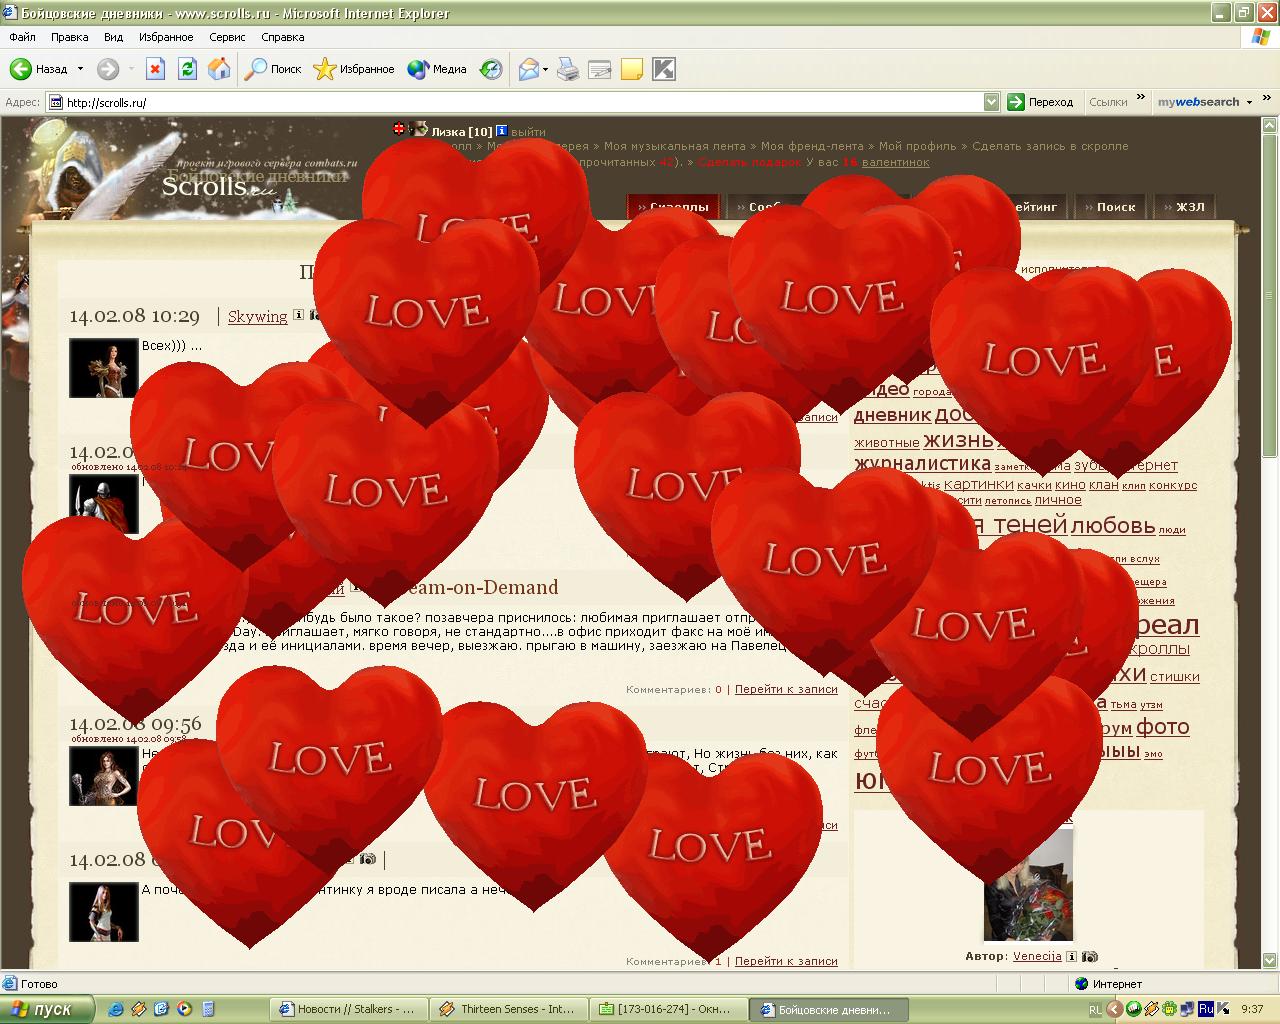Viewport: 1280px width, 1024px height.
Task: Open the Избранное menu
Action: point(166,37)
